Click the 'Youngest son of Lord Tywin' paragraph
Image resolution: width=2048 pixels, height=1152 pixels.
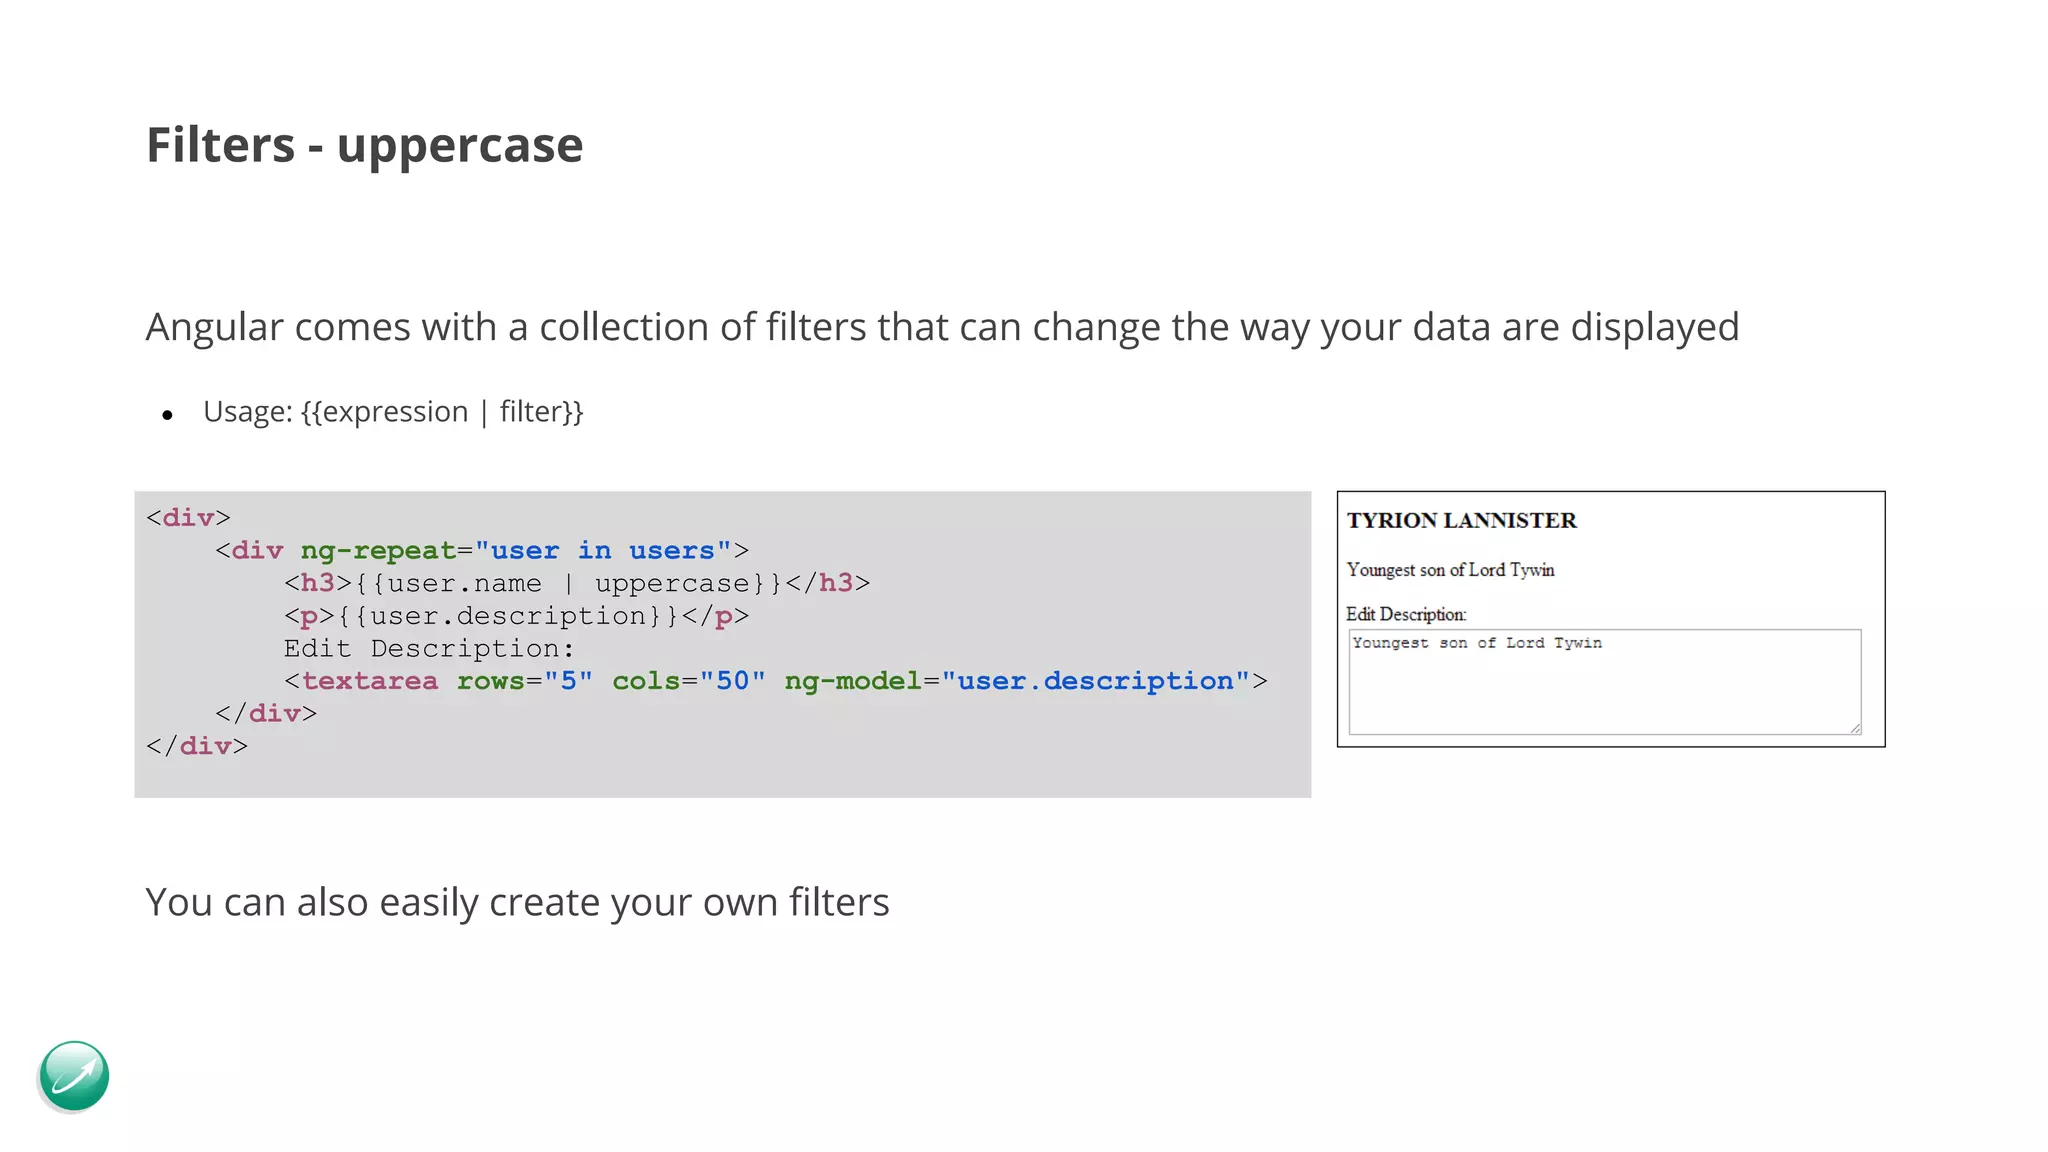[1450, 570]
